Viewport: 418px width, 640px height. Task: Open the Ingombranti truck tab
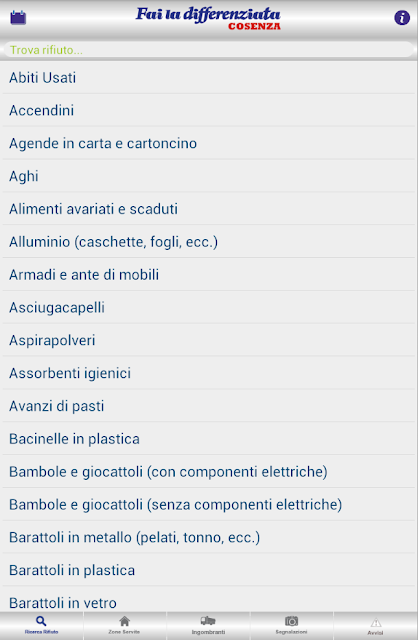click(x=208, y=625)
